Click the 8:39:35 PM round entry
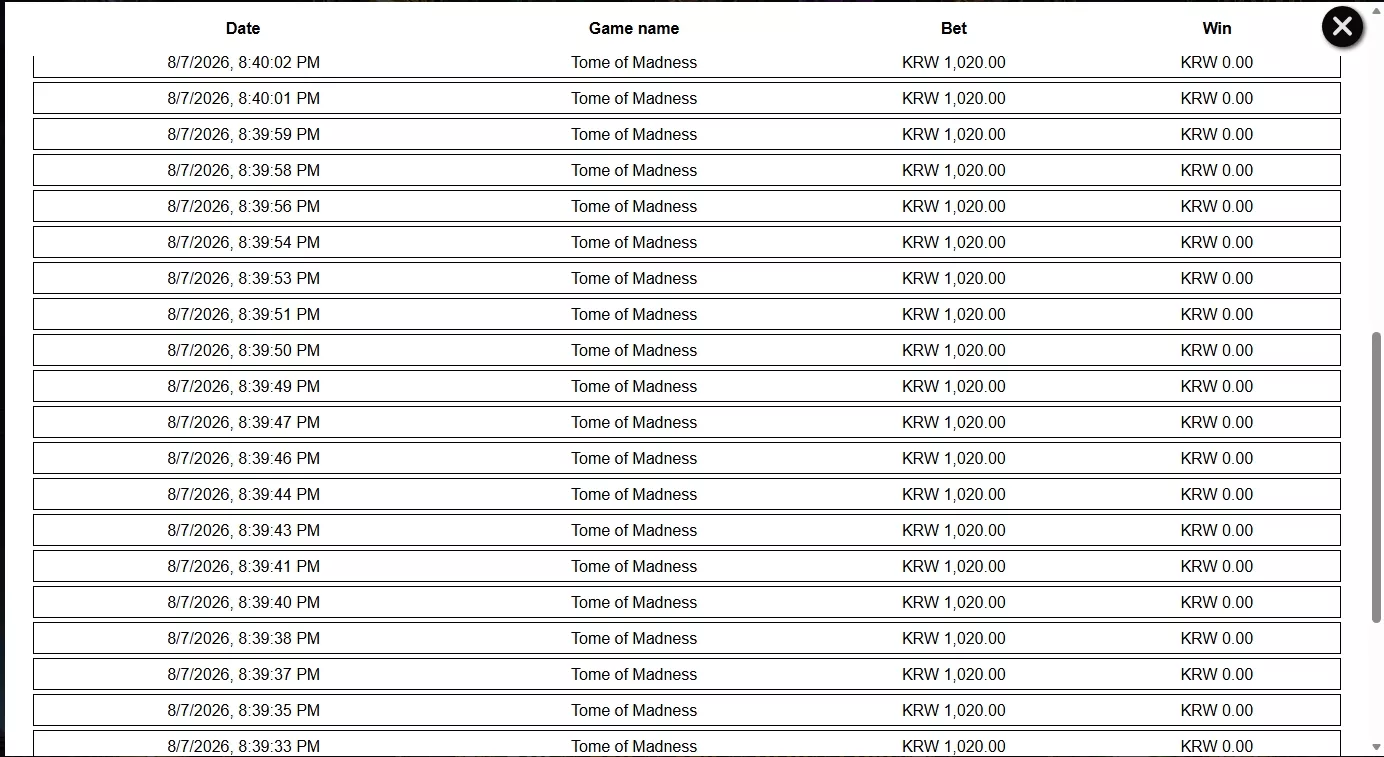The width and height of the screenshot is (1384, 757). click(687, 710)
